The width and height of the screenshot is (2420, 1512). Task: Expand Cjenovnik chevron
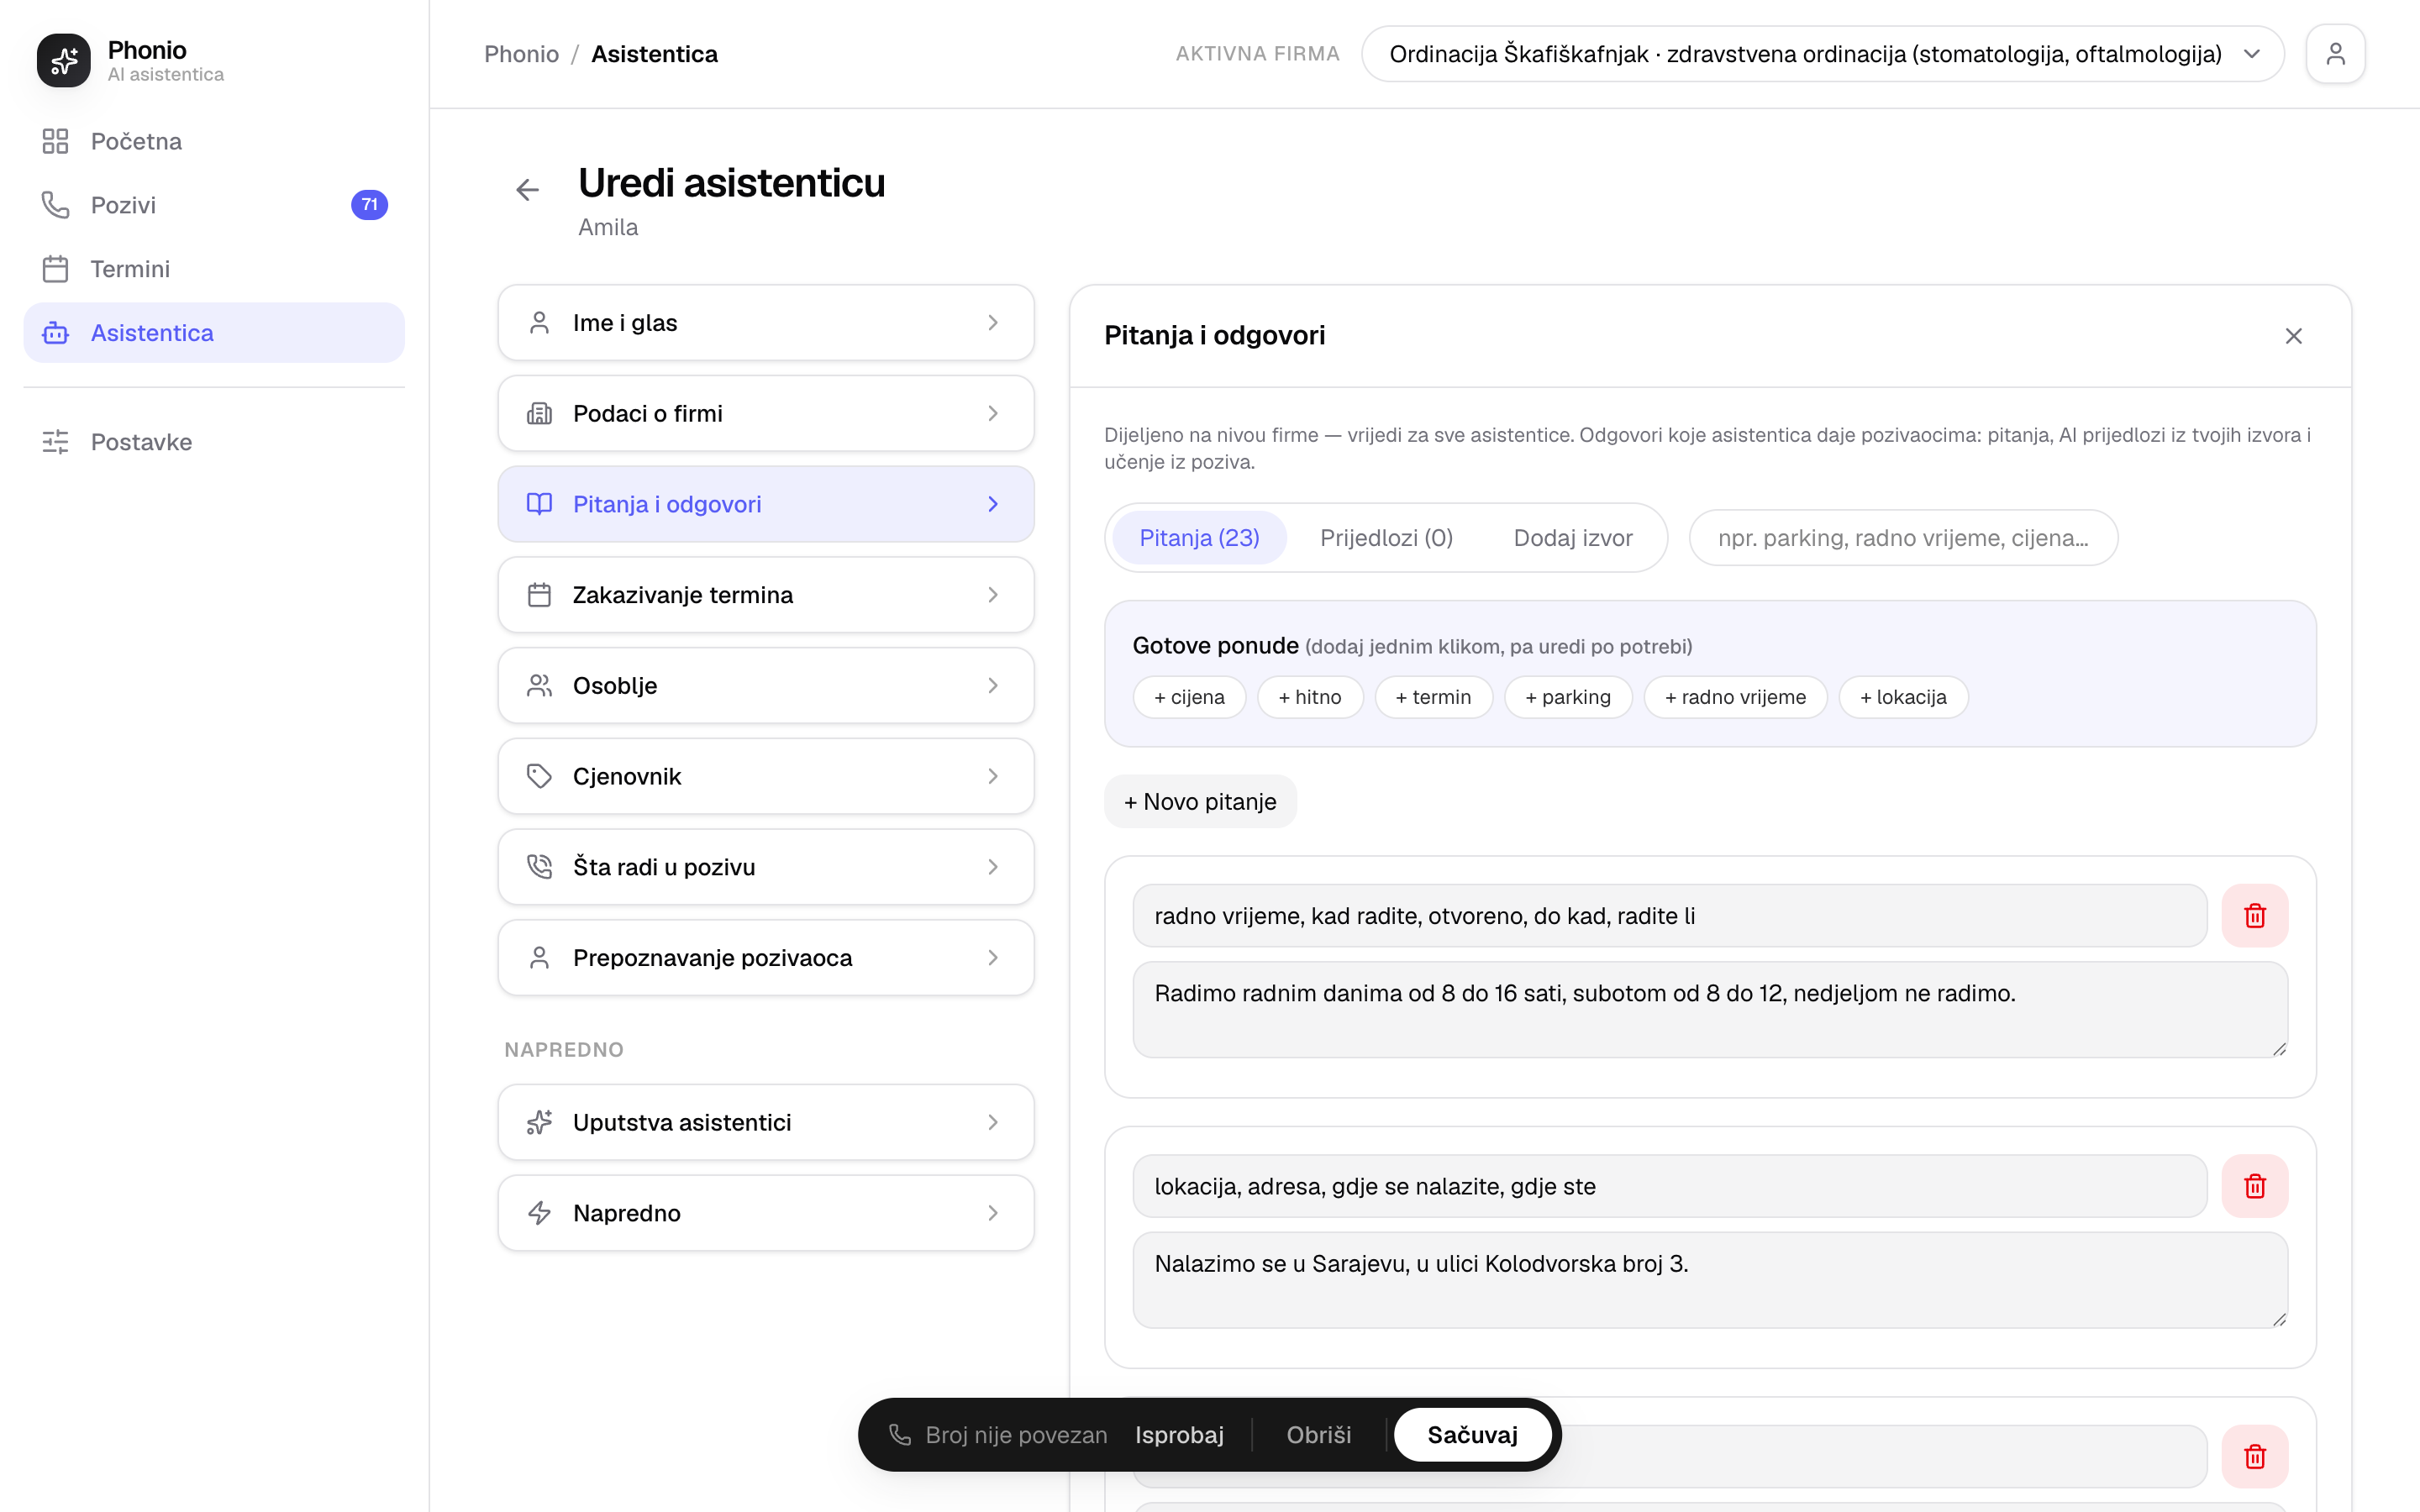tap(993, 776)
